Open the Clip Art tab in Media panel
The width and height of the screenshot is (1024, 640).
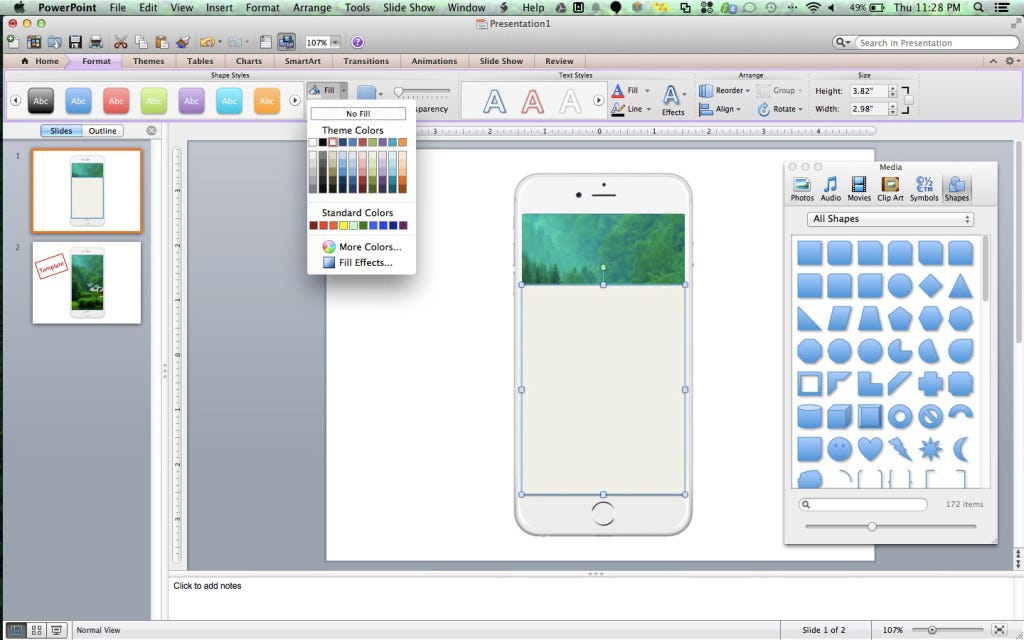[x=890, y=189]
